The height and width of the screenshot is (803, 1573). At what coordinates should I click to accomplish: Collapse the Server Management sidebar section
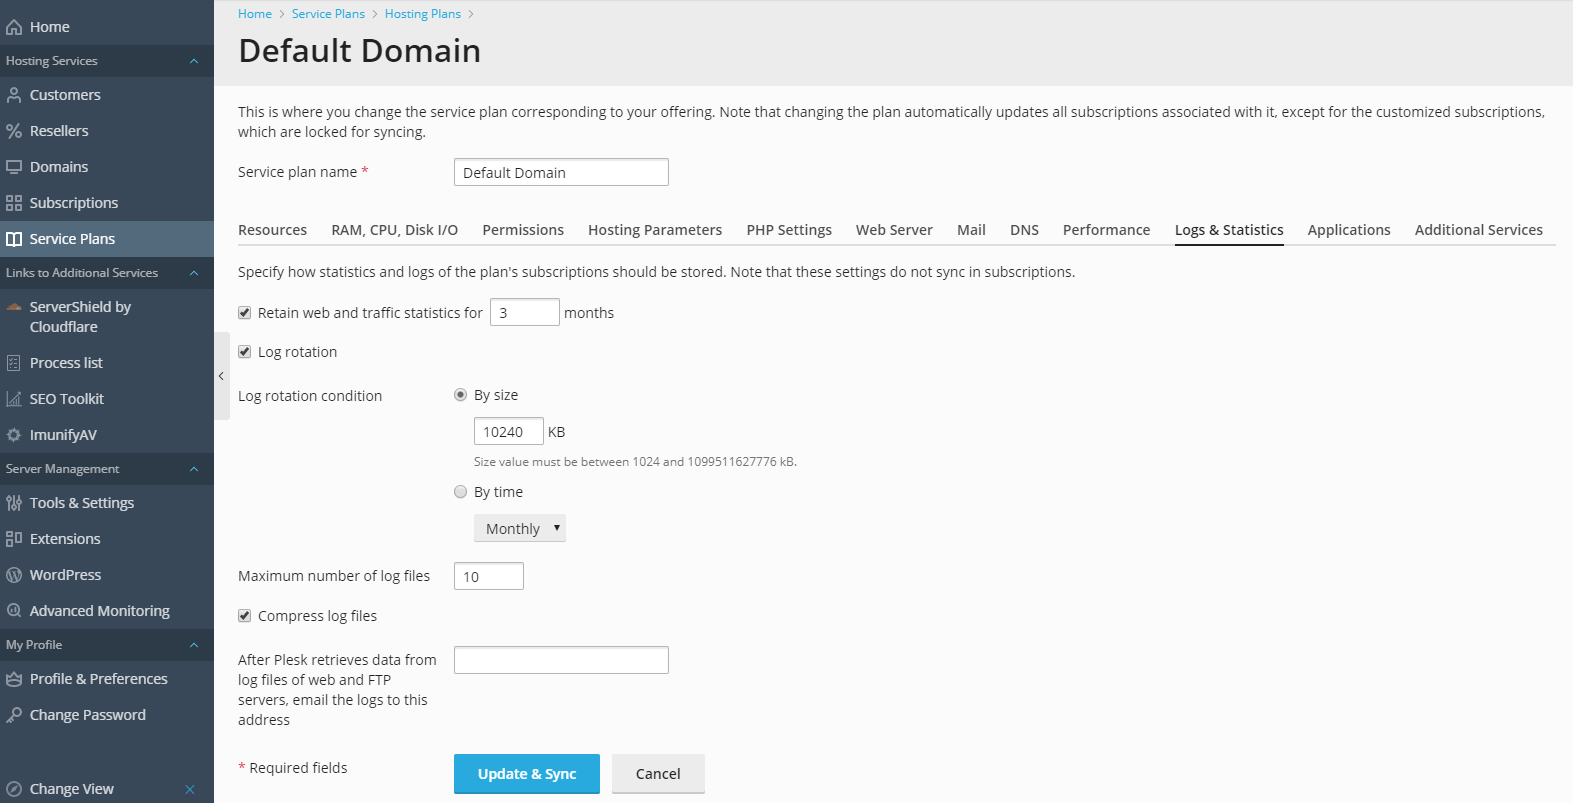tap(194, 469)
